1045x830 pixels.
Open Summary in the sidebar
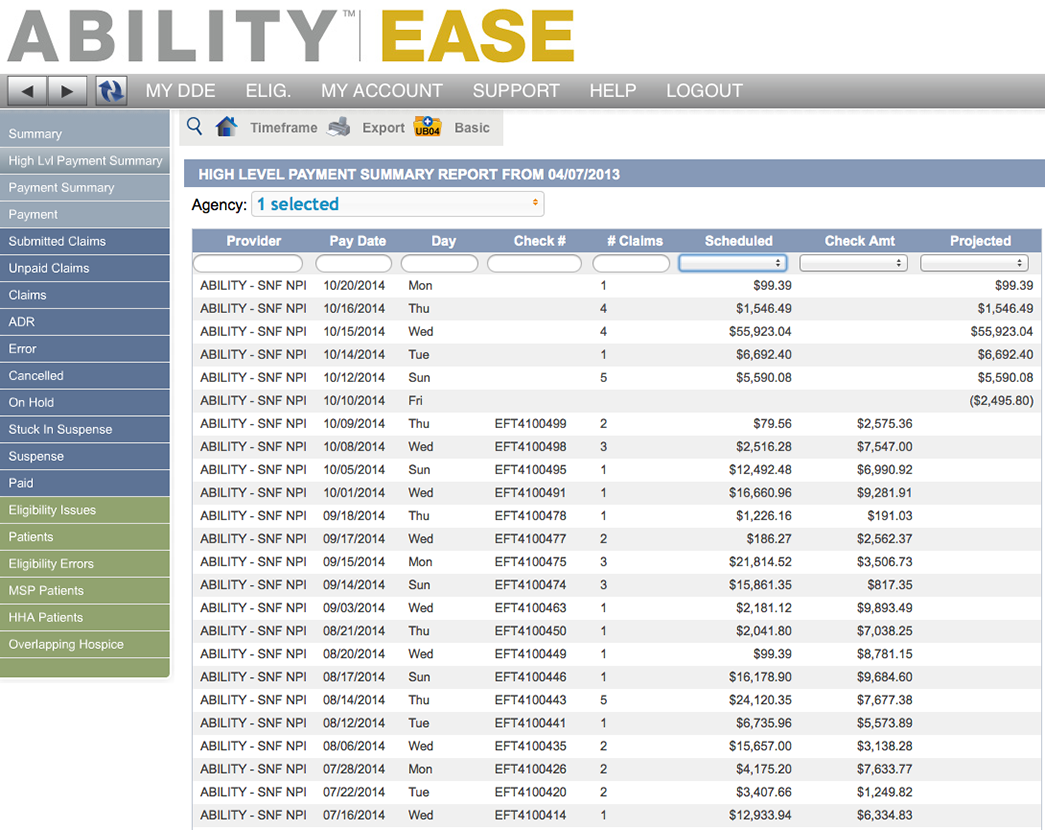click(x=85, y=133)
